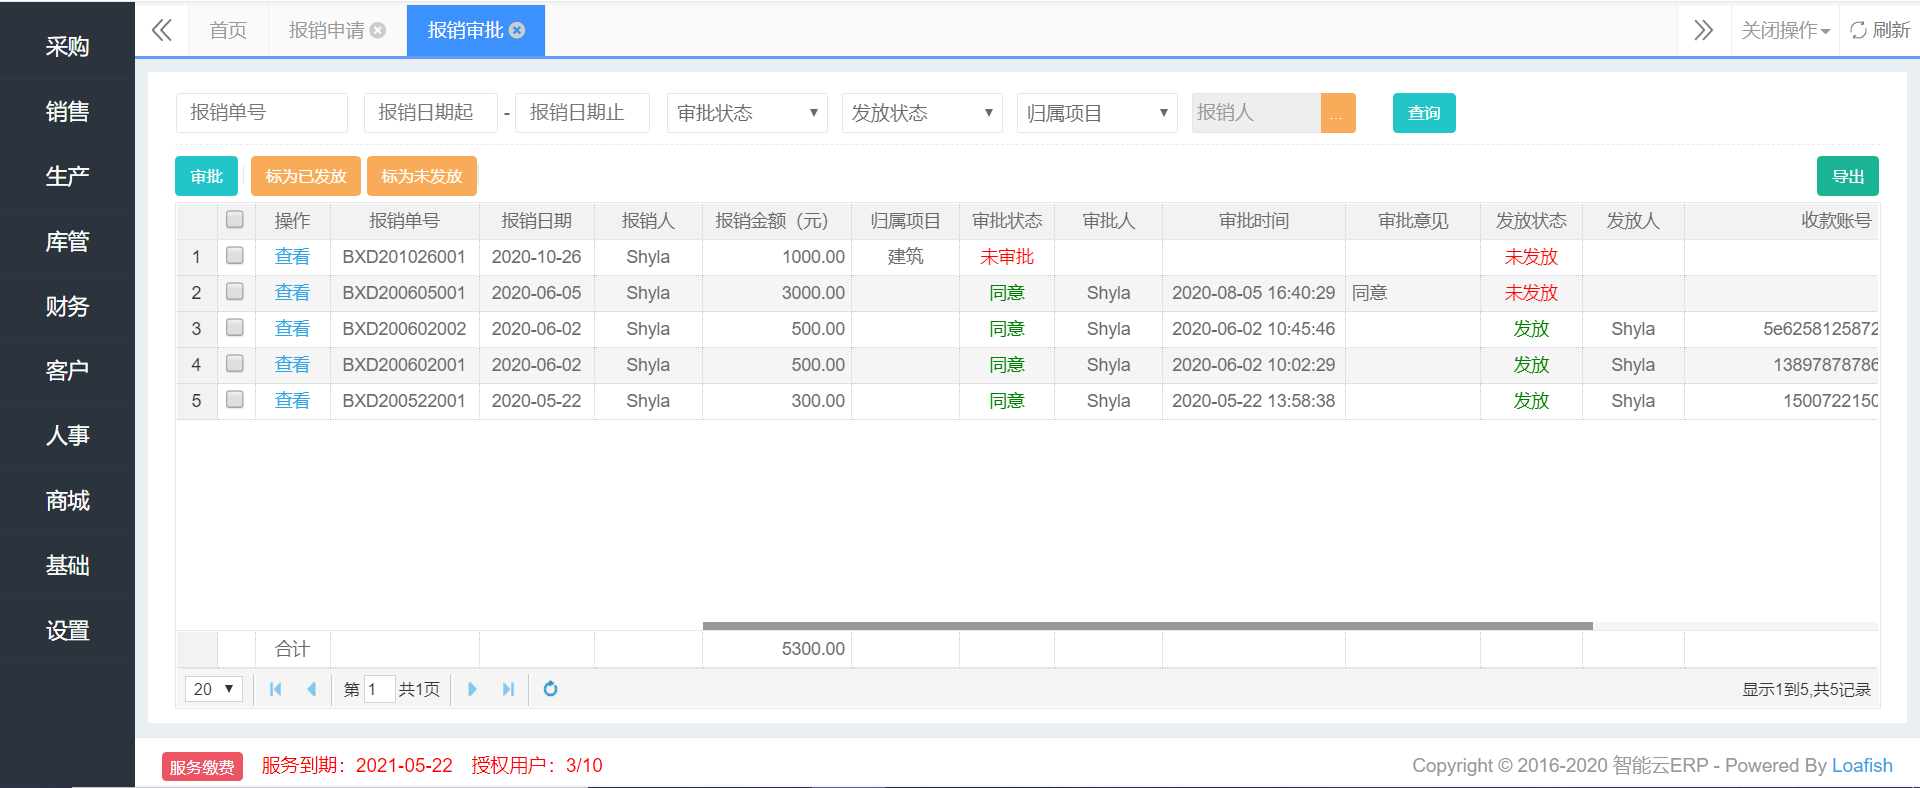Click the 标为未发放 button
This screenshot has width=1920, height=788.
coord(422,176)
